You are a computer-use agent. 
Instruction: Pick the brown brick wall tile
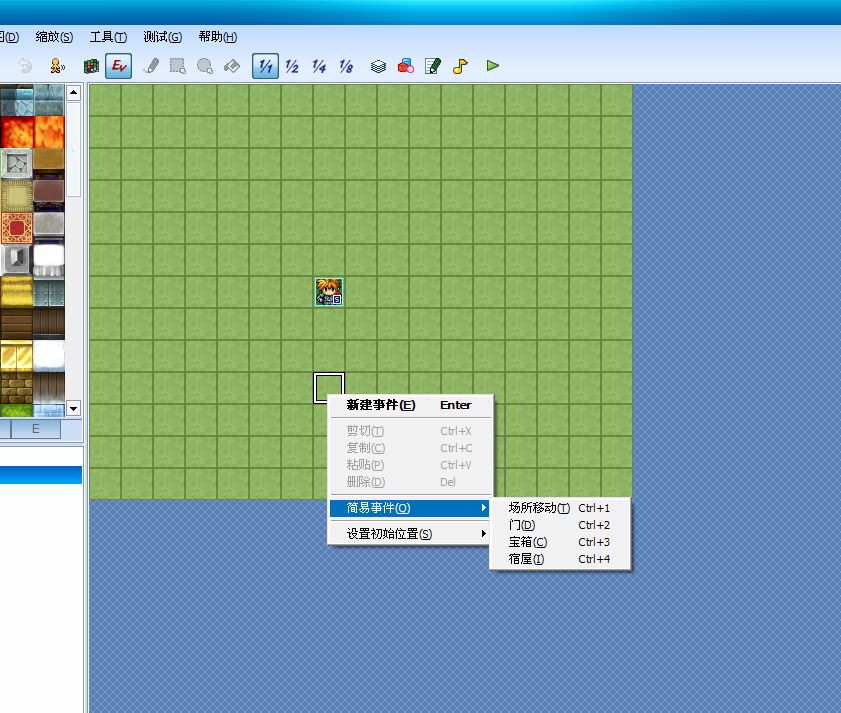point(17,388)
